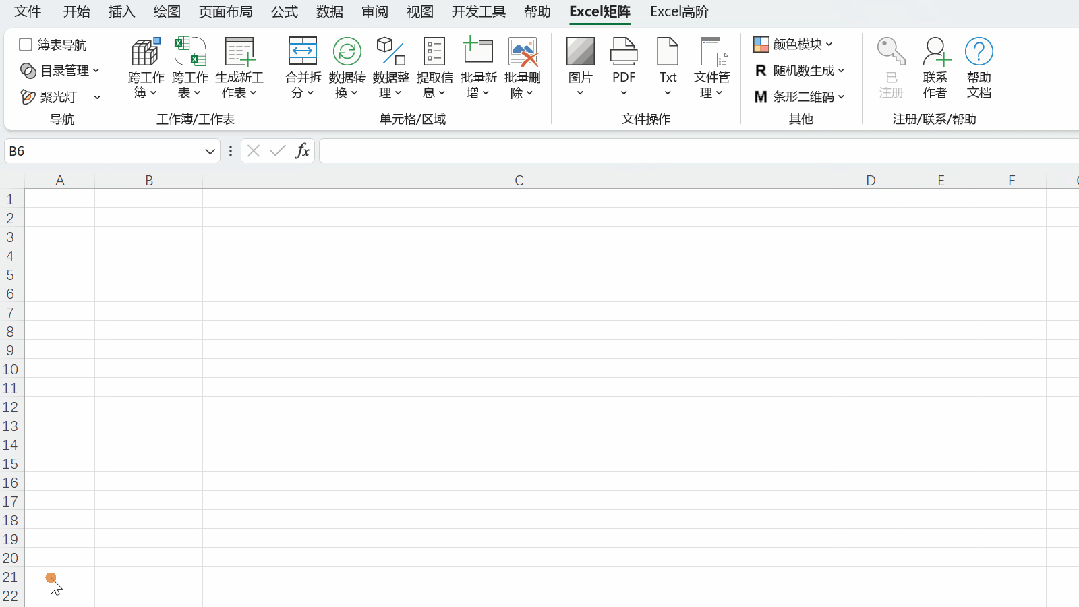The height and width of the screenshot is (607, 1079).
Task: Select column D header
Action: pos(870,180)
